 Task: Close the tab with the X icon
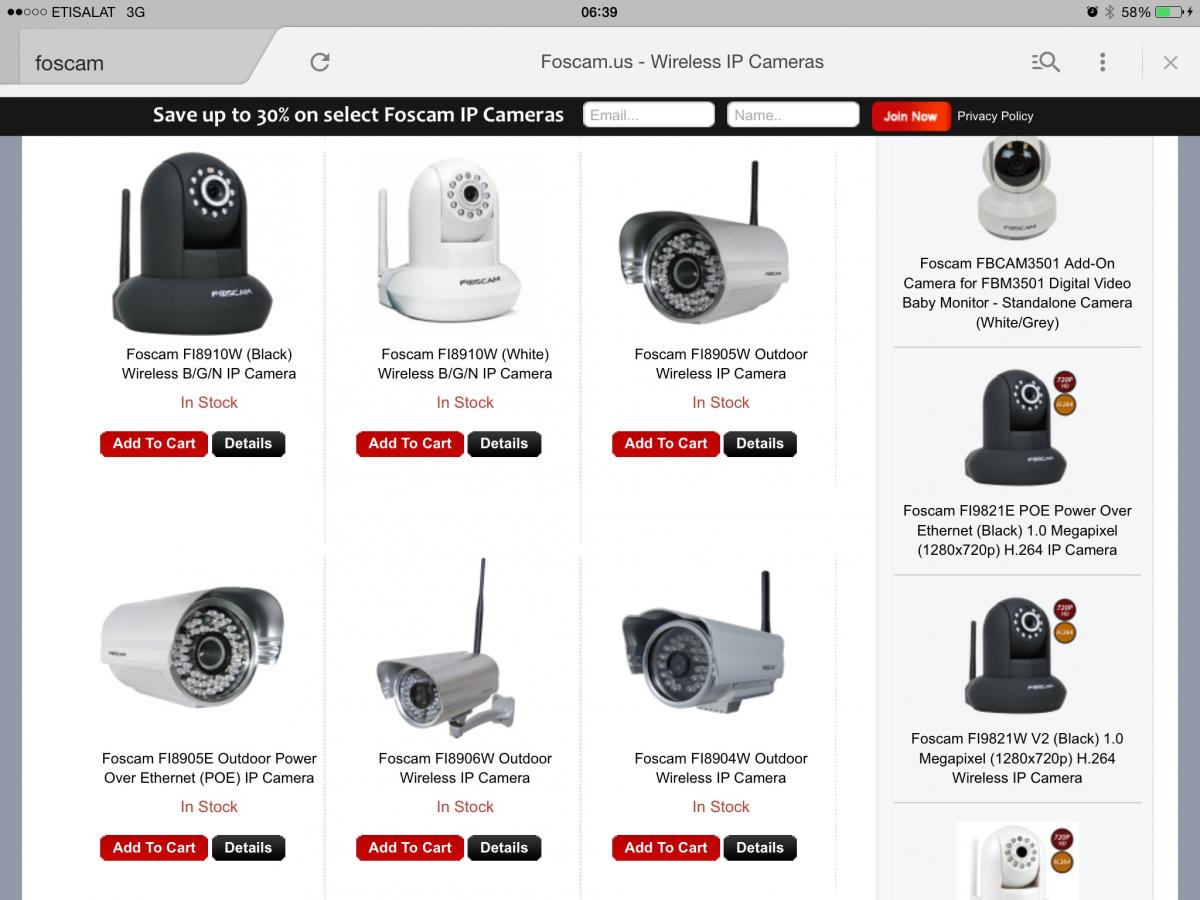1170,62
